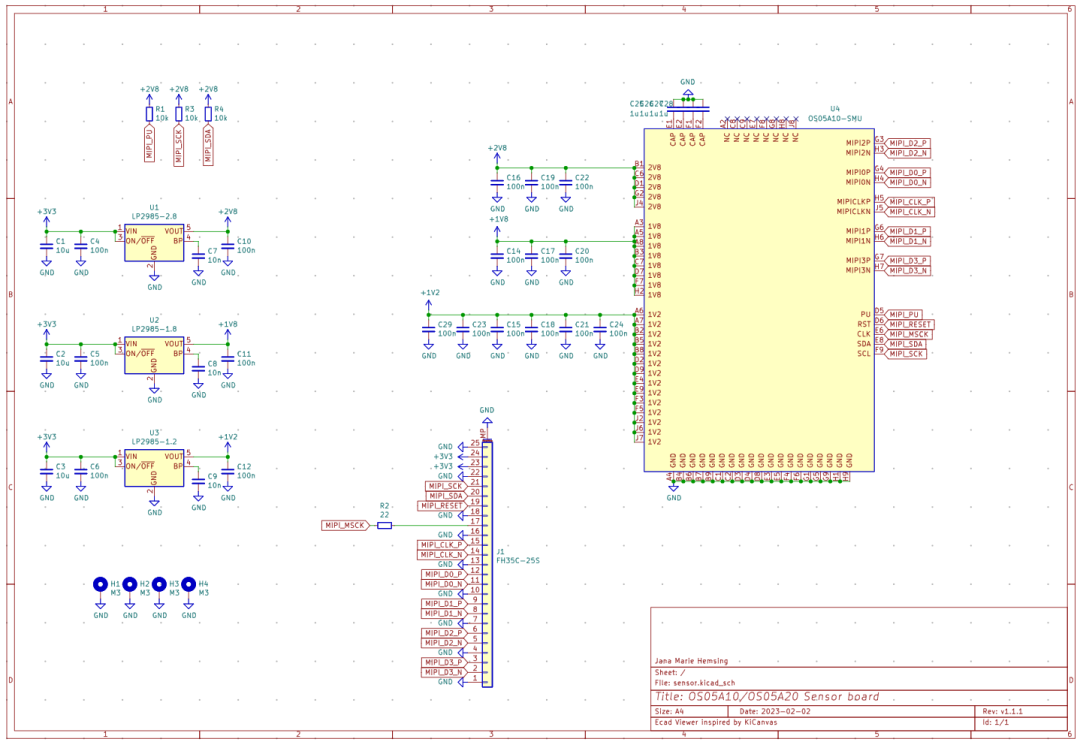The width and height of the screenshot is (1080, 745).
Task: Select capacitor C2 10u symbol
Action: coord(46,358)
